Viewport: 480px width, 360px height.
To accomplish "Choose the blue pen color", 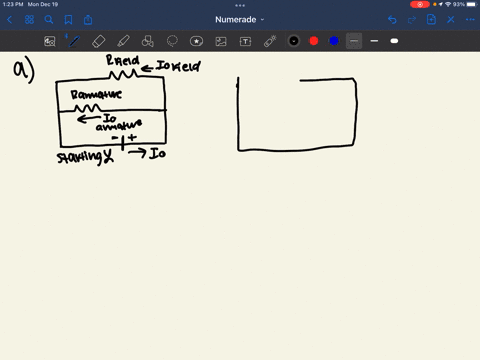I will 334,41.
